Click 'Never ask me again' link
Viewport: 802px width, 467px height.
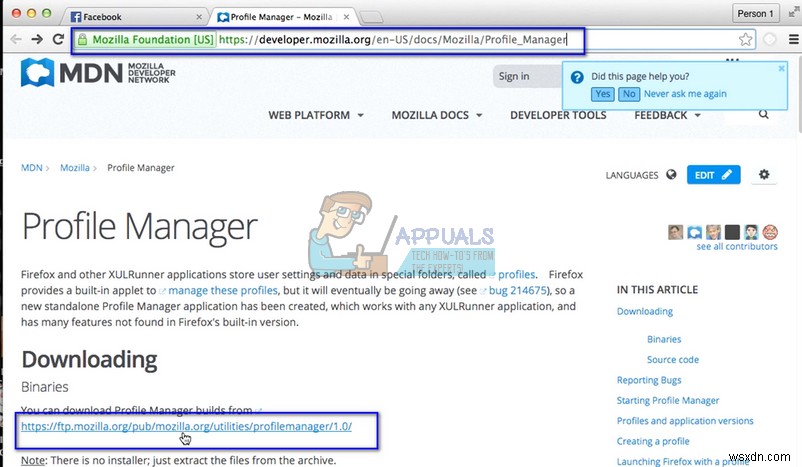click(685, 94)
